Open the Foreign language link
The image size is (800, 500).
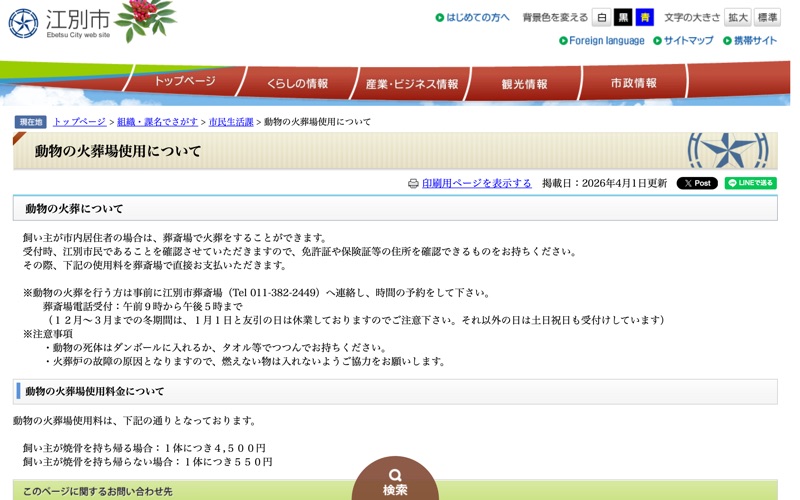click(607, 41)
